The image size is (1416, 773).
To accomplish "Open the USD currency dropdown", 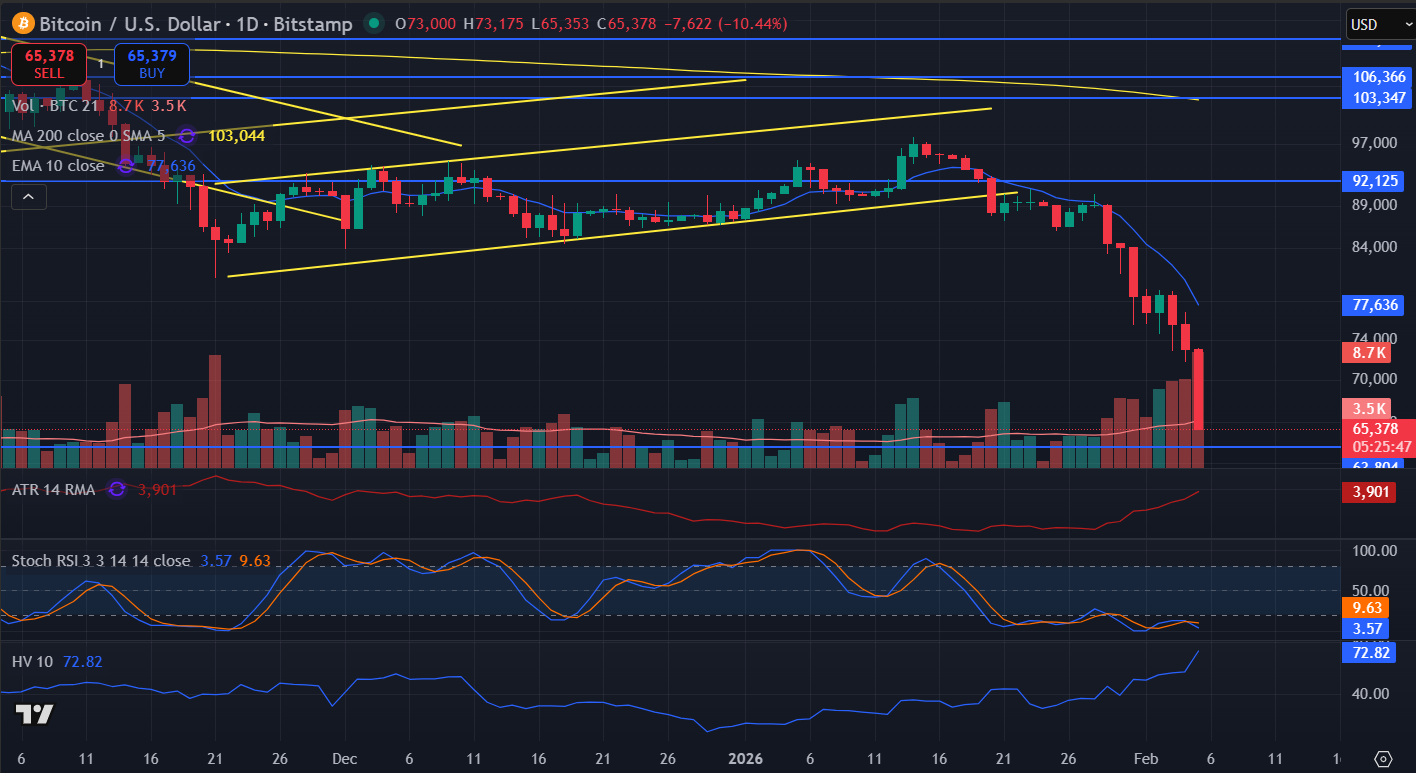I will click(x=1375, y=24).
